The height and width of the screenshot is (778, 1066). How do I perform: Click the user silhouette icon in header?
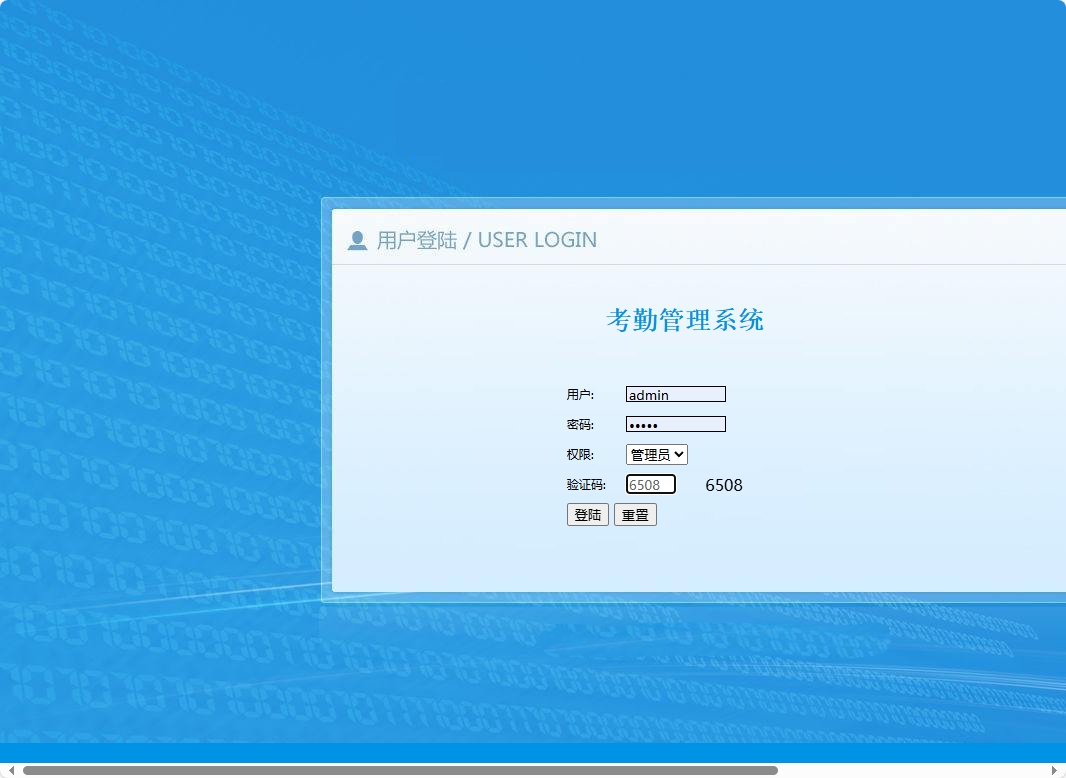pos(358,239)
